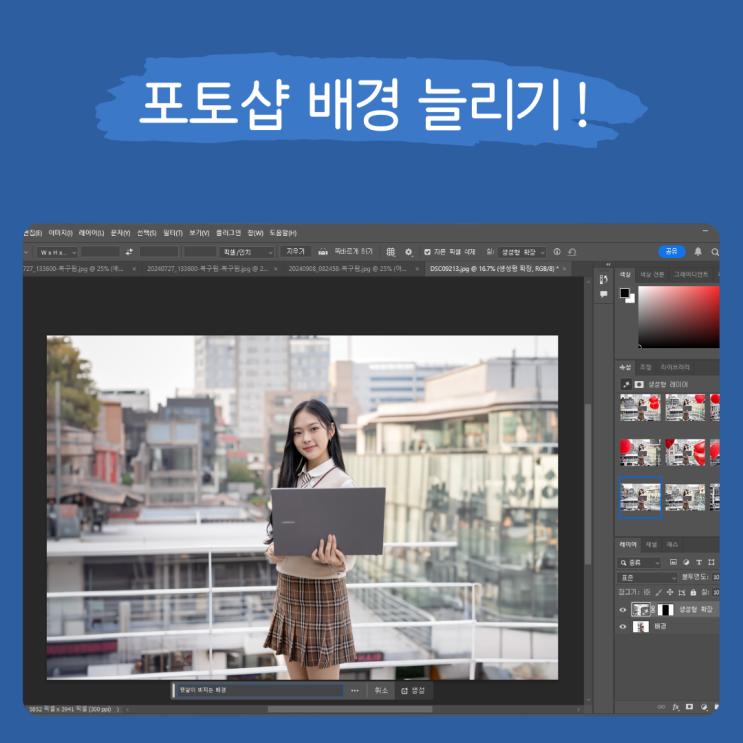Open the 필터(T) menu
The width and height of the screenshot is (743, 743).
pyautogui.click(x=173, y=233)
